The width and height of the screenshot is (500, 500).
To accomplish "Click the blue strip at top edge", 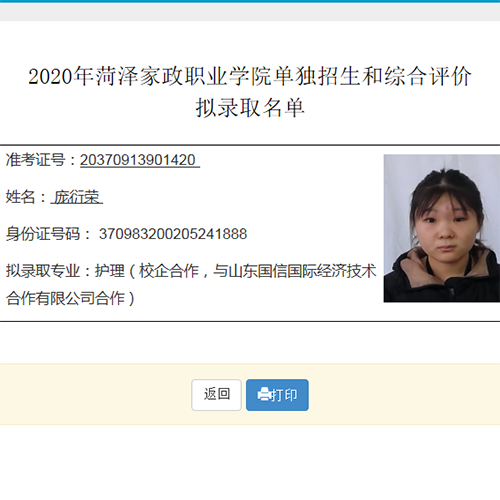I will (250, 1).
